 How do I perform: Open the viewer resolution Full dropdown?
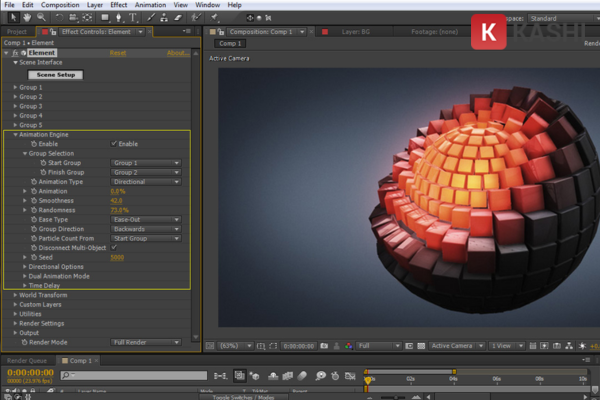tap(378, 346)
